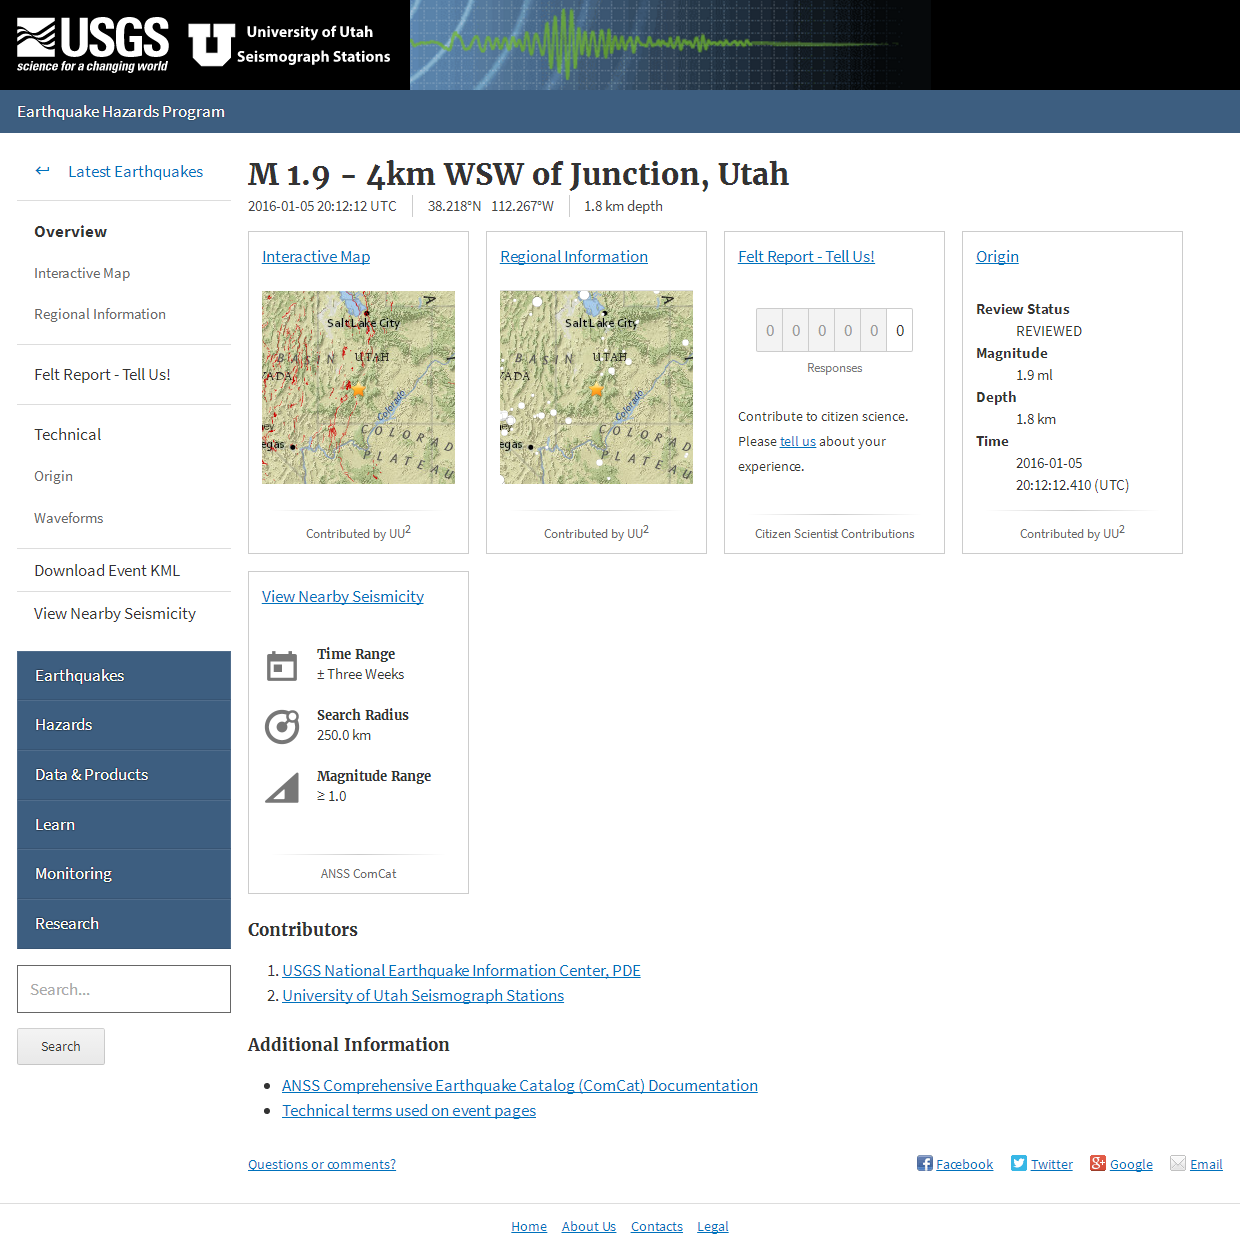Image resolution: width=1240 pixels, height=1249 pixels.
Task: Click the '± Three Weeks' time range value
Action: [x=360, y=674]
